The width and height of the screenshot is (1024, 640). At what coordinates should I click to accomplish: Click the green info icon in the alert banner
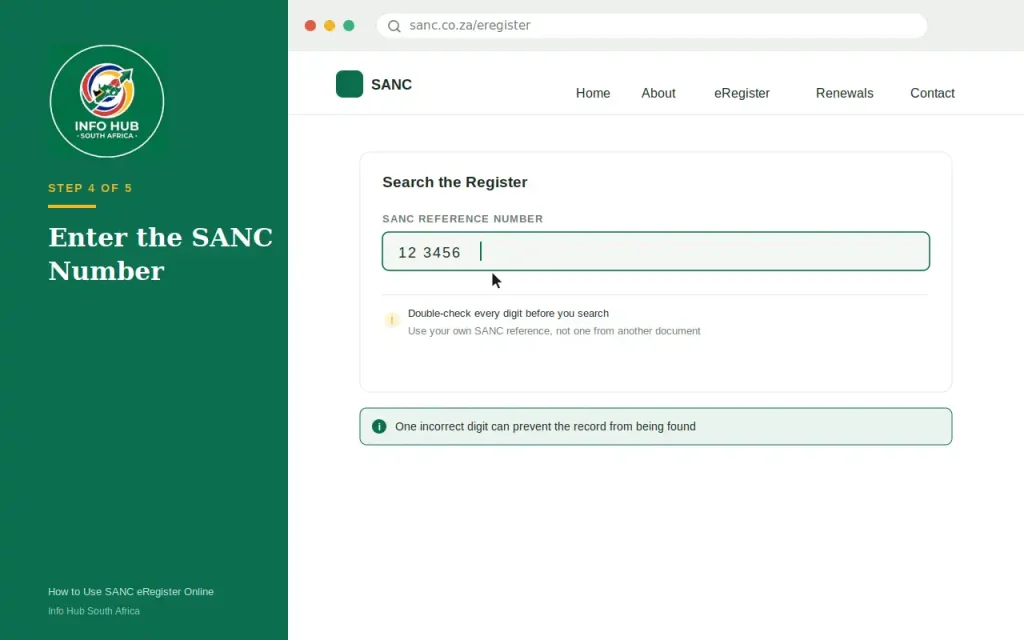[379, 426]
